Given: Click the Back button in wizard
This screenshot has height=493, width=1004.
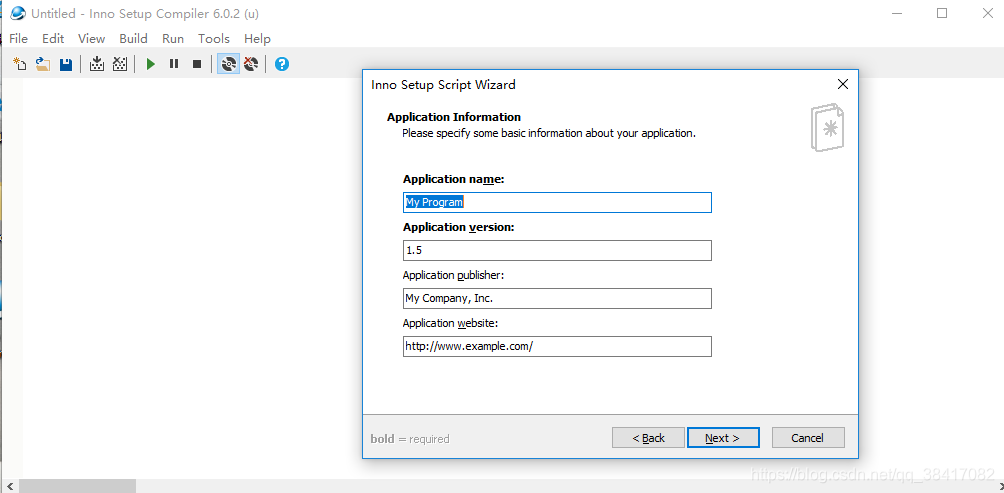Looking at the screenshot, I should tap(648, 438).
